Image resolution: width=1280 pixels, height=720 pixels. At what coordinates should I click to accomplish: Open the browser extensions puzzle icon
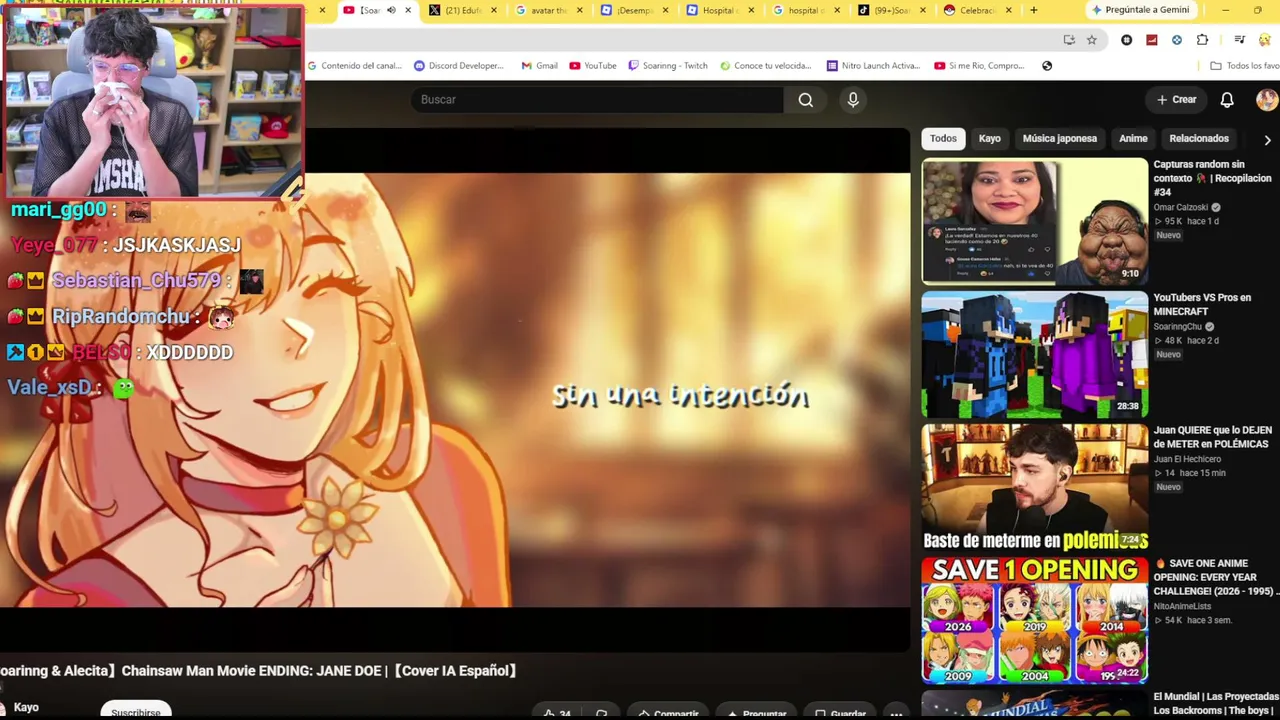(1202, 40)
